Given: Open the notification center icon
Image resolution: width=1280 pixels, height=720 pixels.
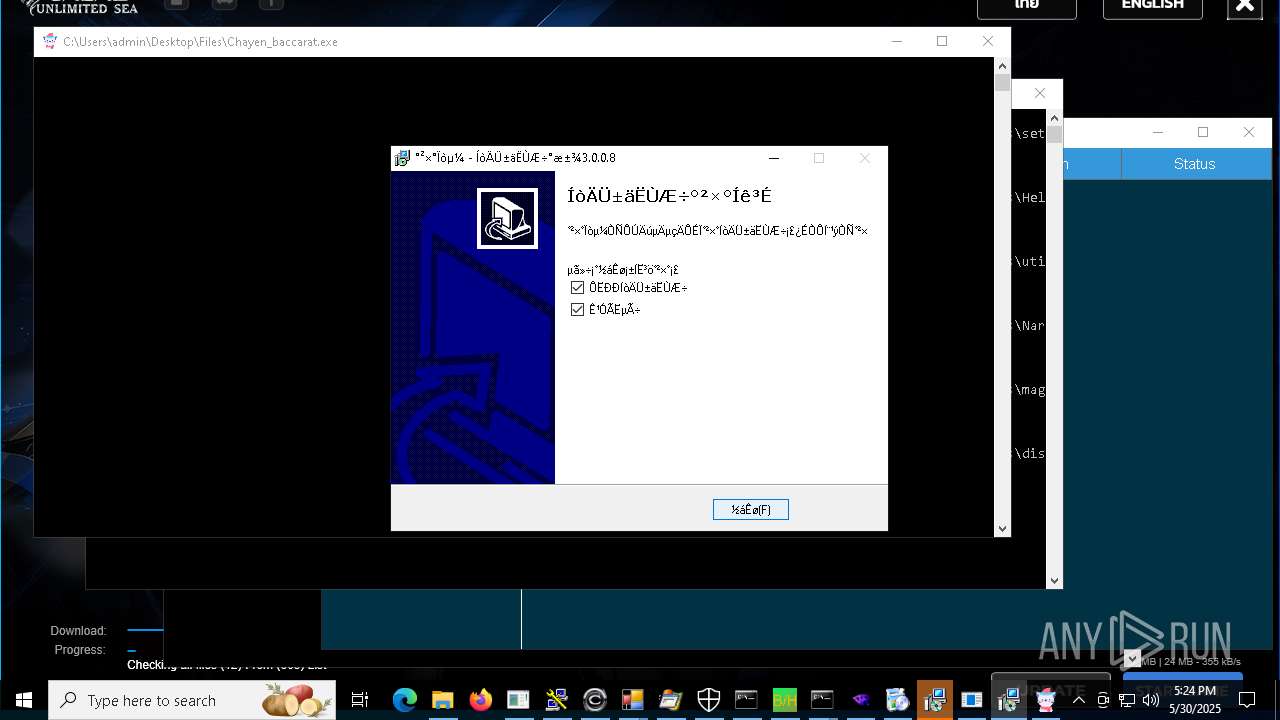Looking at the screenshot, I should 1246,700.
